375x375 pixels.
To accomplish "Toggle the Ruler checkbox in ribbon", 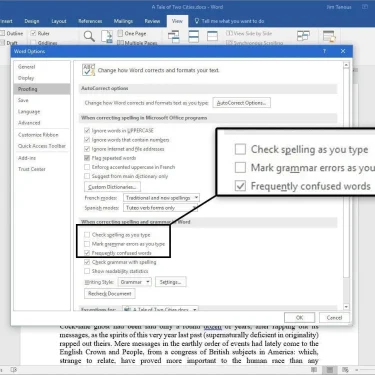I will (33, 33).
